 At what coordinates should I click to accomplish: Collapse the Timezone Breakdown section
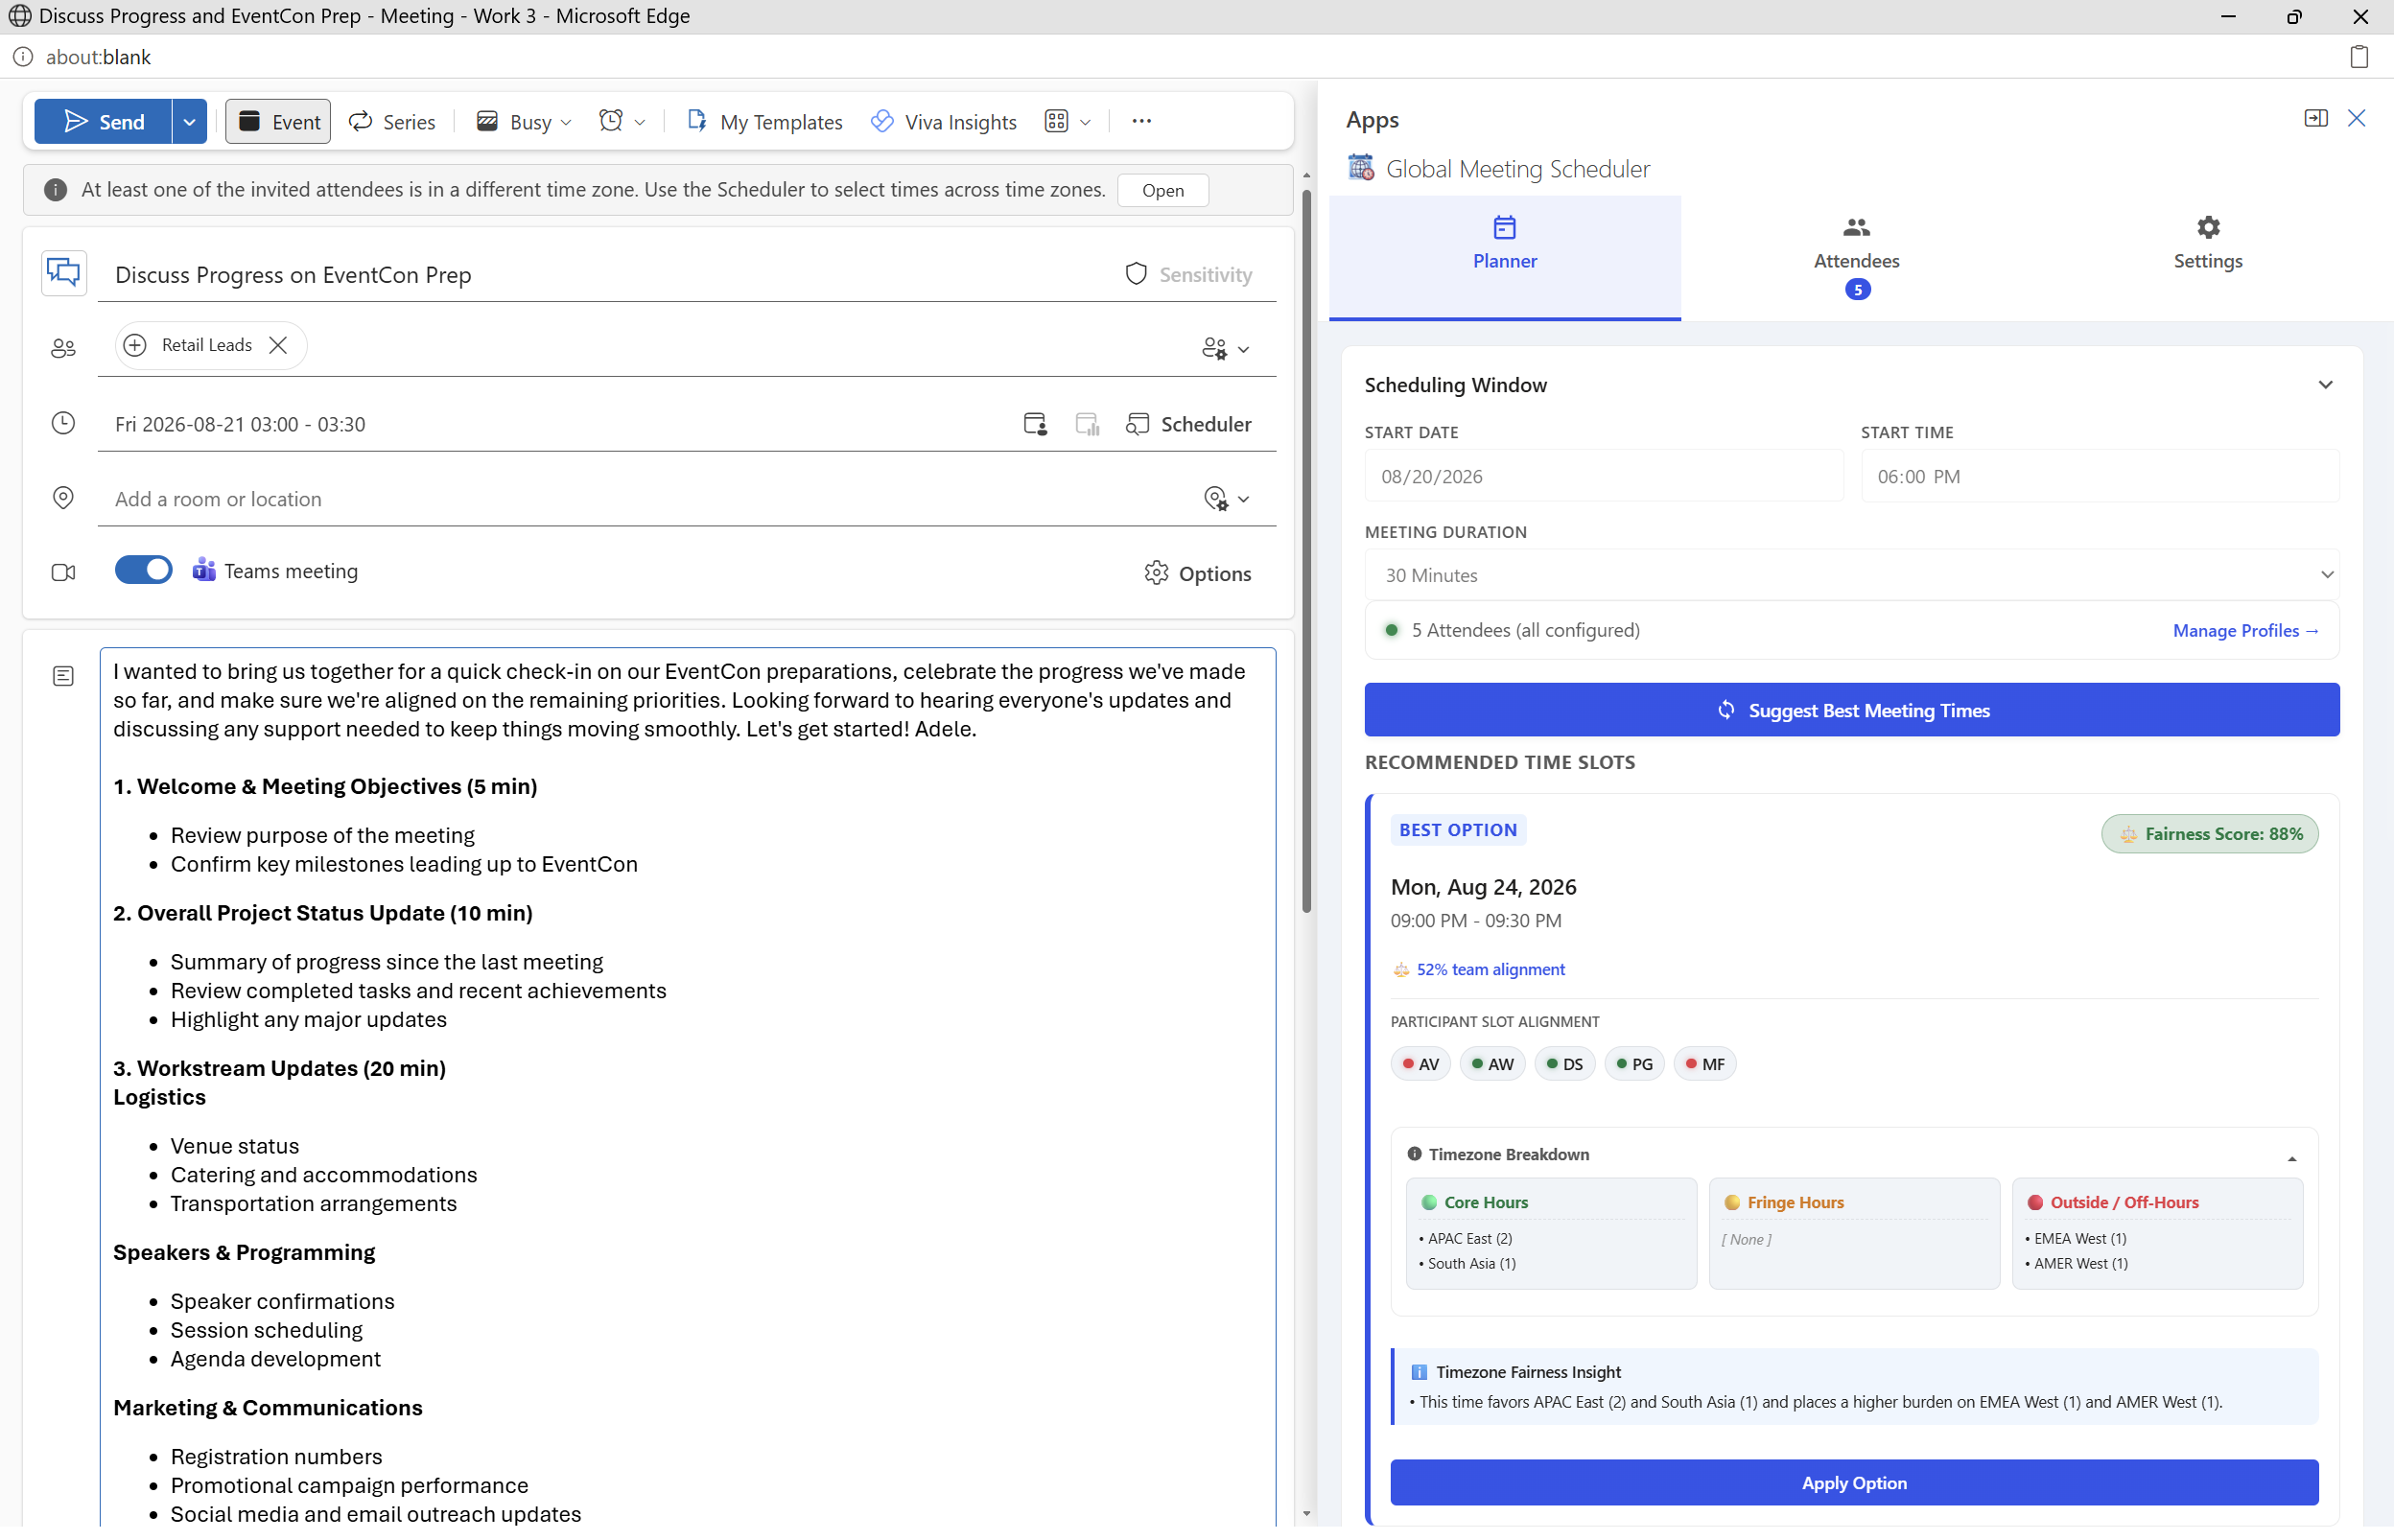[2291, 1158]
